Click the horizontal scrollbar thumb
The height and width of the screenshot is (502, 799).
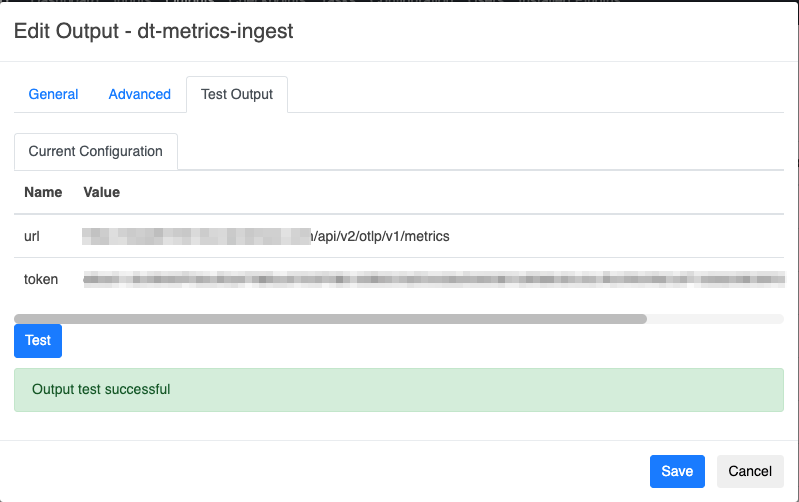[330, 319]
